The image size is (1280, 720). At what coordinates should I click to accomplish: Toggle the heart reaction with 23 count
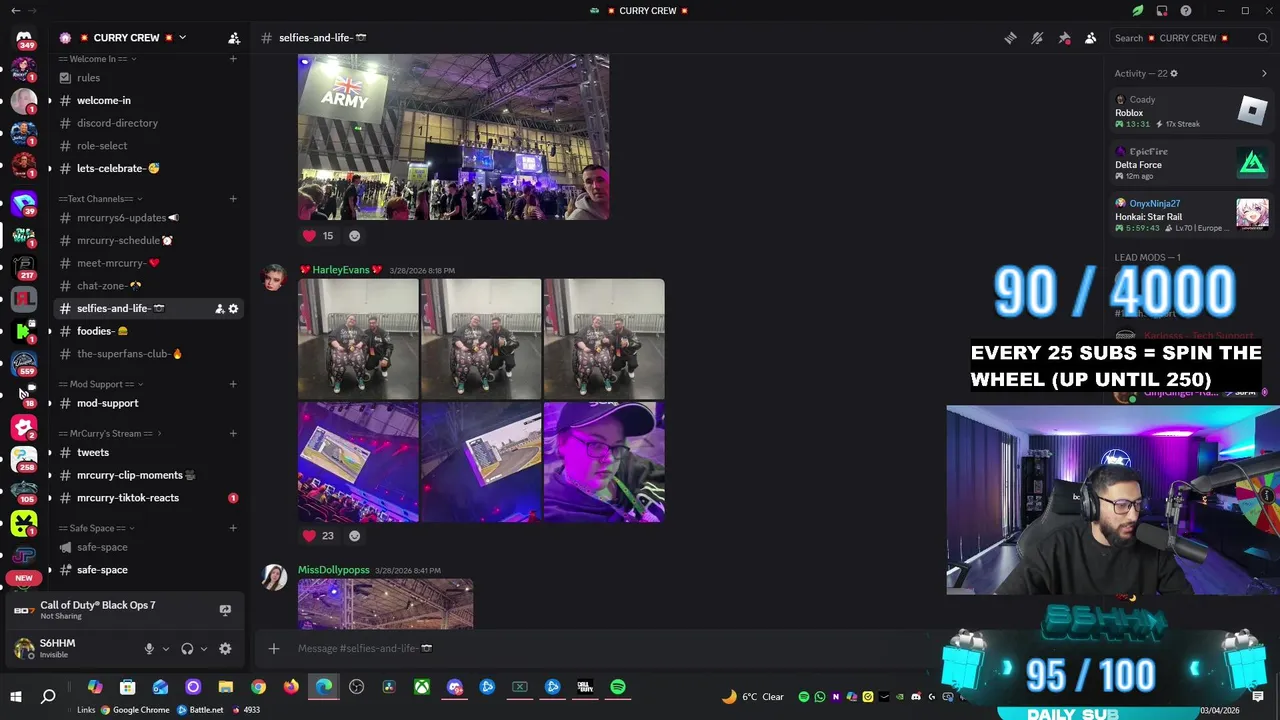coord(319,536)
